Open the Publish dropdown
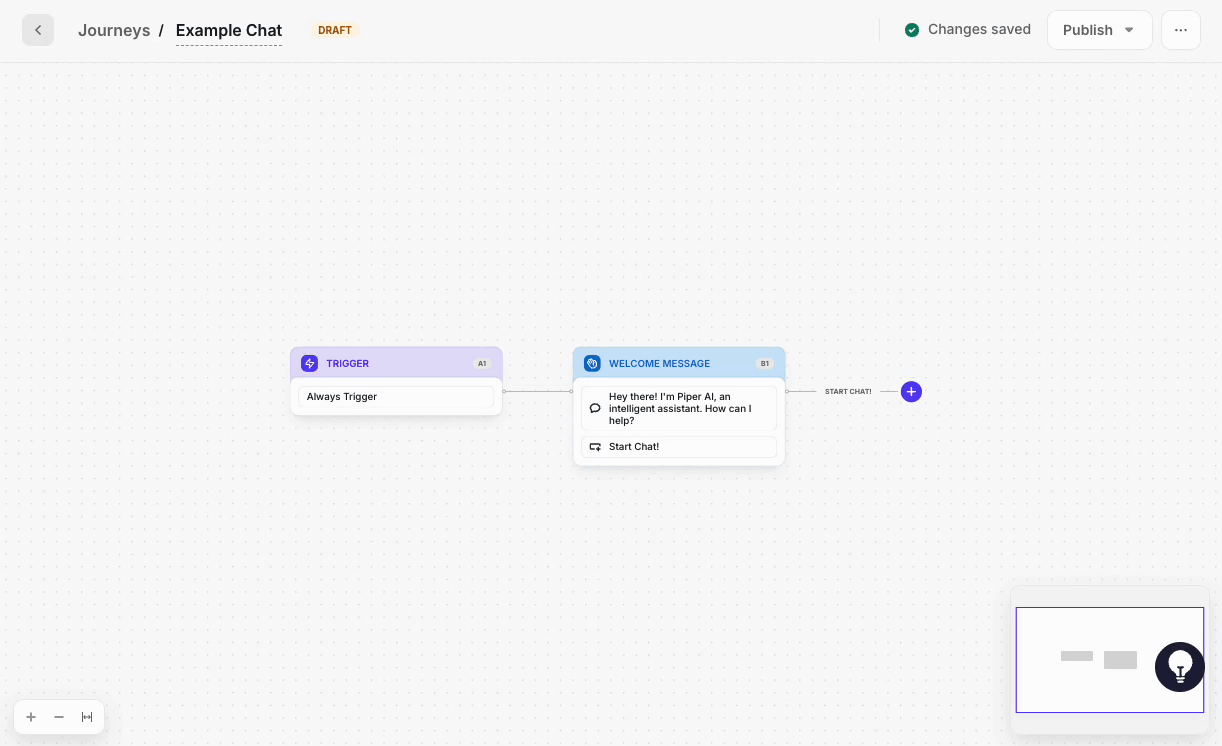This screenshot has height=746, width=1222. 1087,30
